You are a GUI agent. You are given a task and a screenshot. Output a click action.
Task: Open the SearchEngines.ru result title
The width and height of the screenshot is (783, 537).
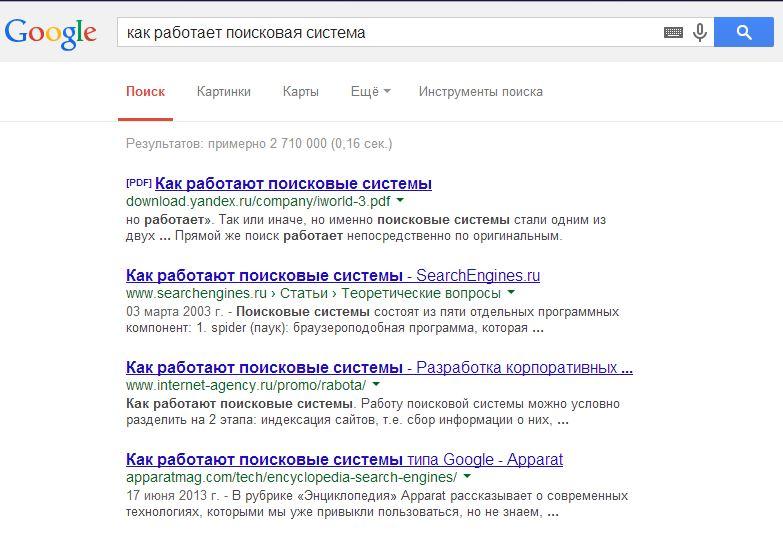[333, 275]
